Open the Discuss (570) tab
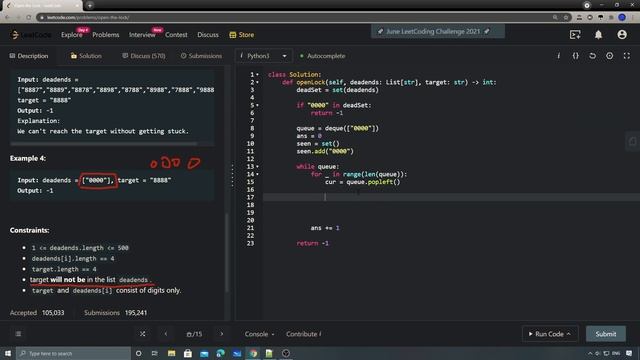Image resolution: width=640 pixels, height=360 pixels. (144, 56)
